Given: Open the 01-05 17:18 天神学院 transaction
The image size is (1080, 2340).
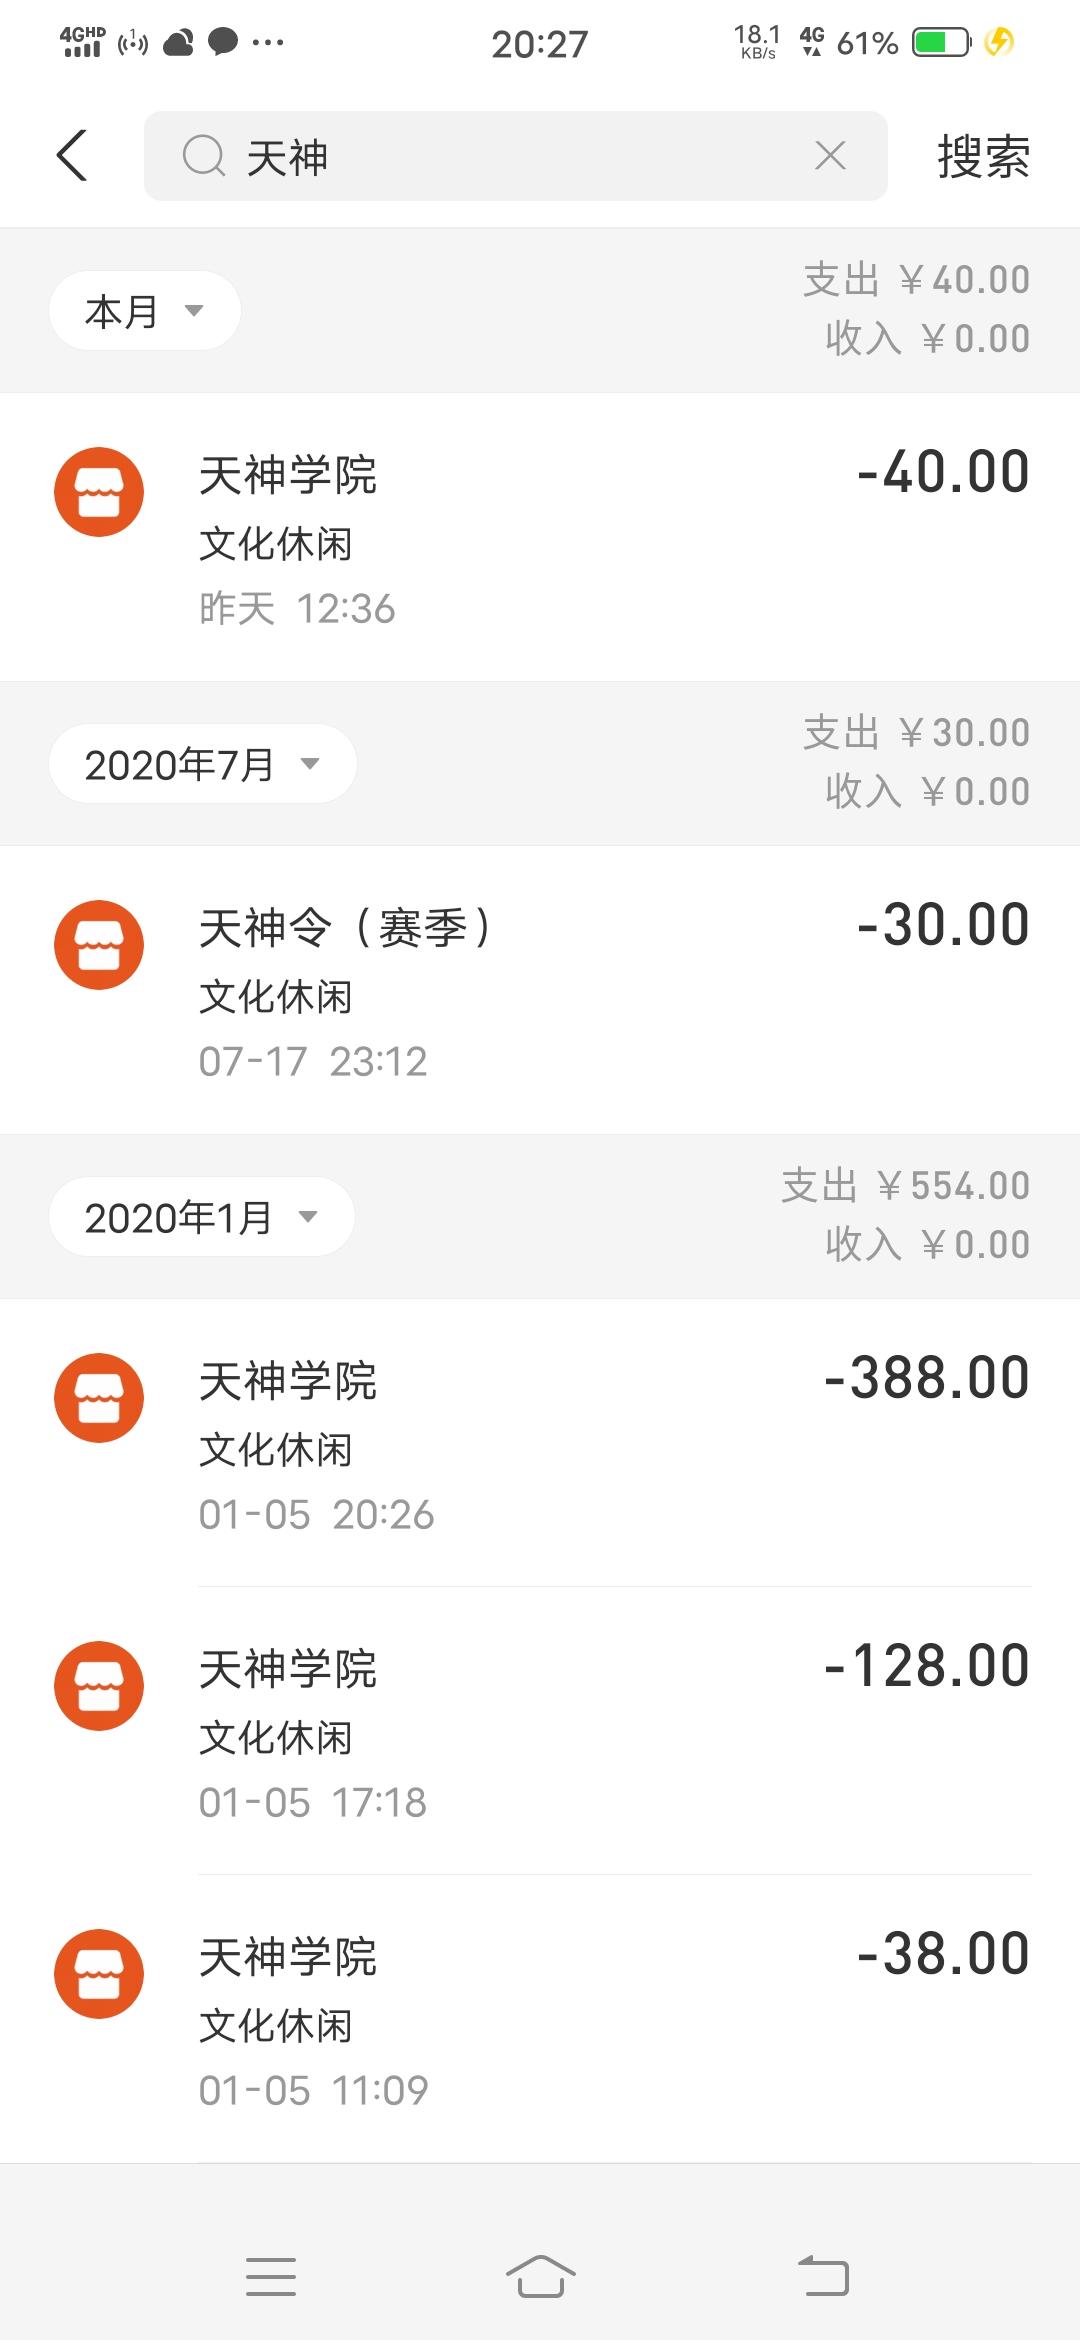Looking at the screenshot, I should click(540, 1731).
